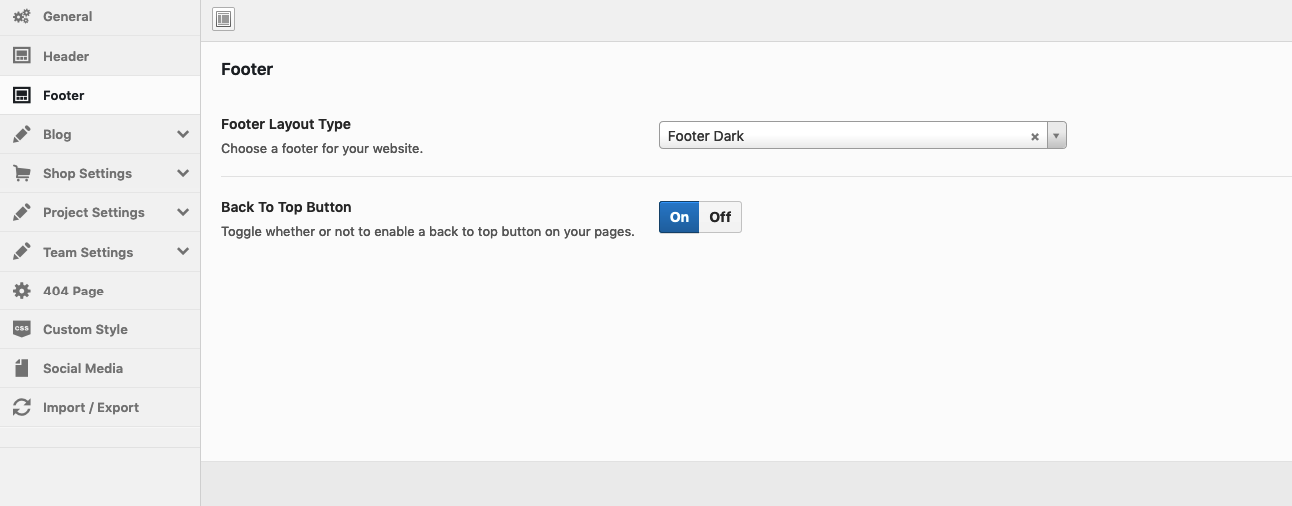Expand the Blog submenu chevron
This screenshot has height=506, width=1292.
point(182,134)
